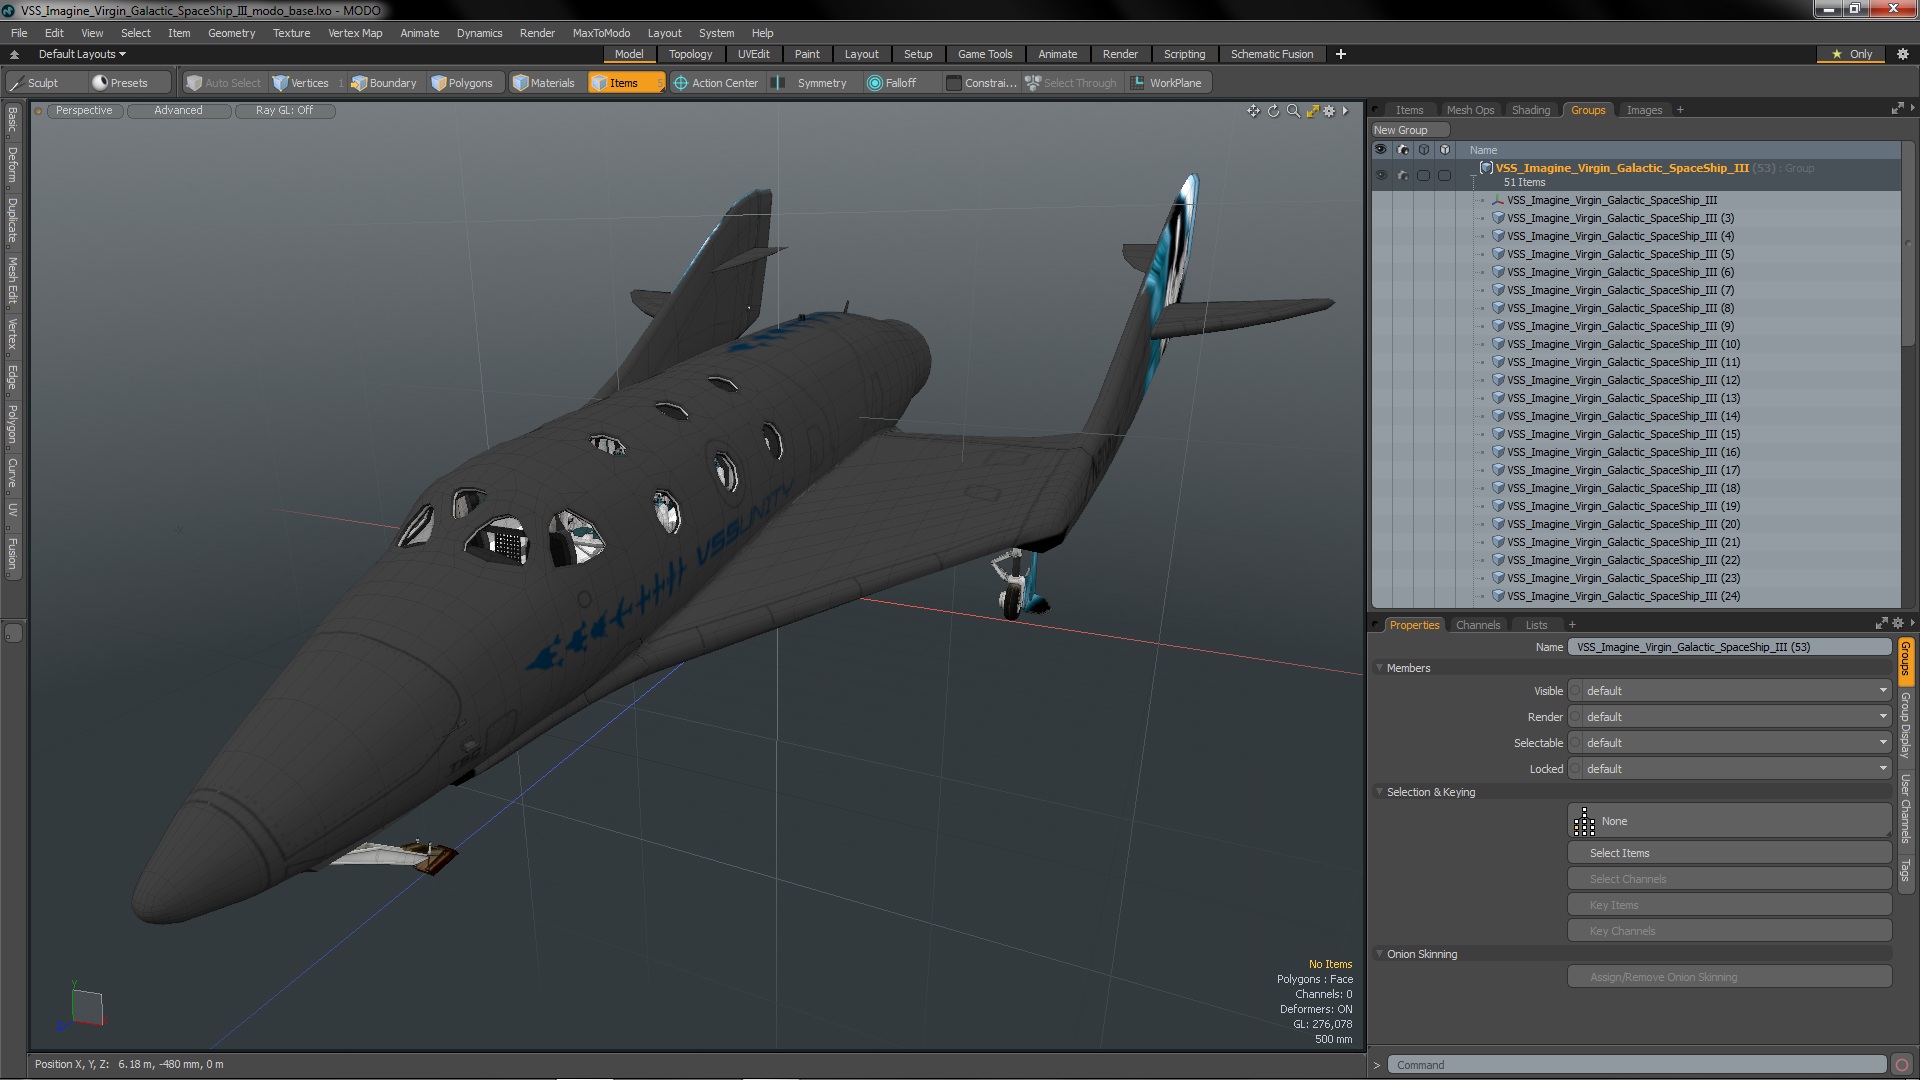This screenshot has height=1080, width=1920.
Task: Click the Sculpt tool icon
Action: coord(17,83)
